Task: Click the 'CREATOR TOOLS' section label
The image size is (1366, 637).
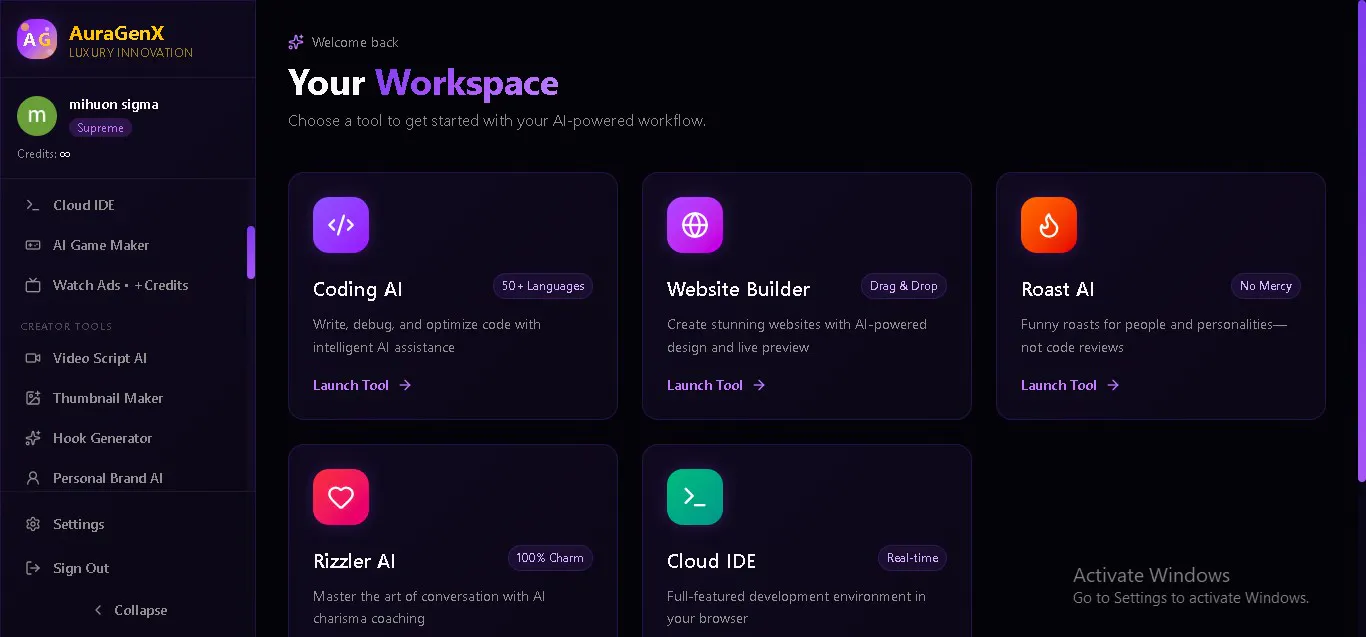Action: (x=66, y=326)
